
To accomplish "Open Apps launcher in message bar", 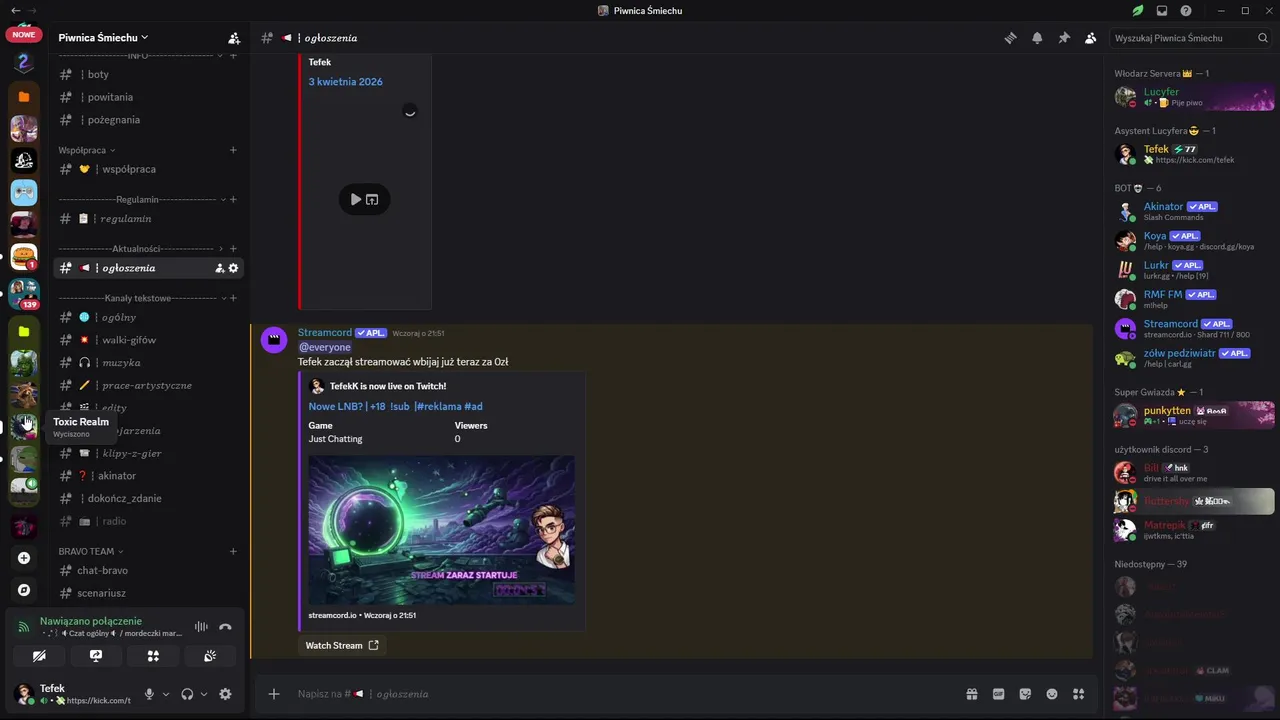I will click(x=1078, y=694).
